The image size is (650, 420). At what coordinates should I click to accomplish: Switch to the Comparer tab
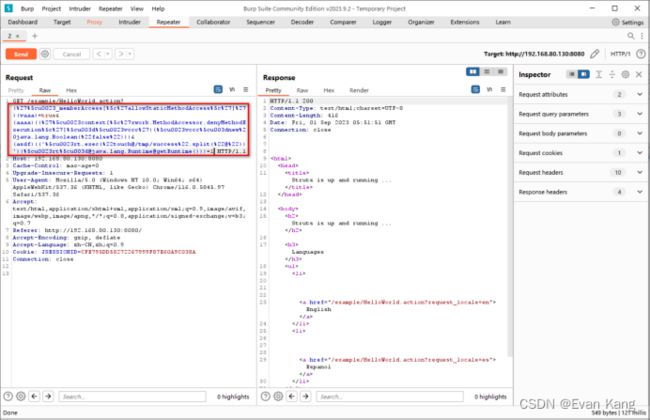(343, 22)
